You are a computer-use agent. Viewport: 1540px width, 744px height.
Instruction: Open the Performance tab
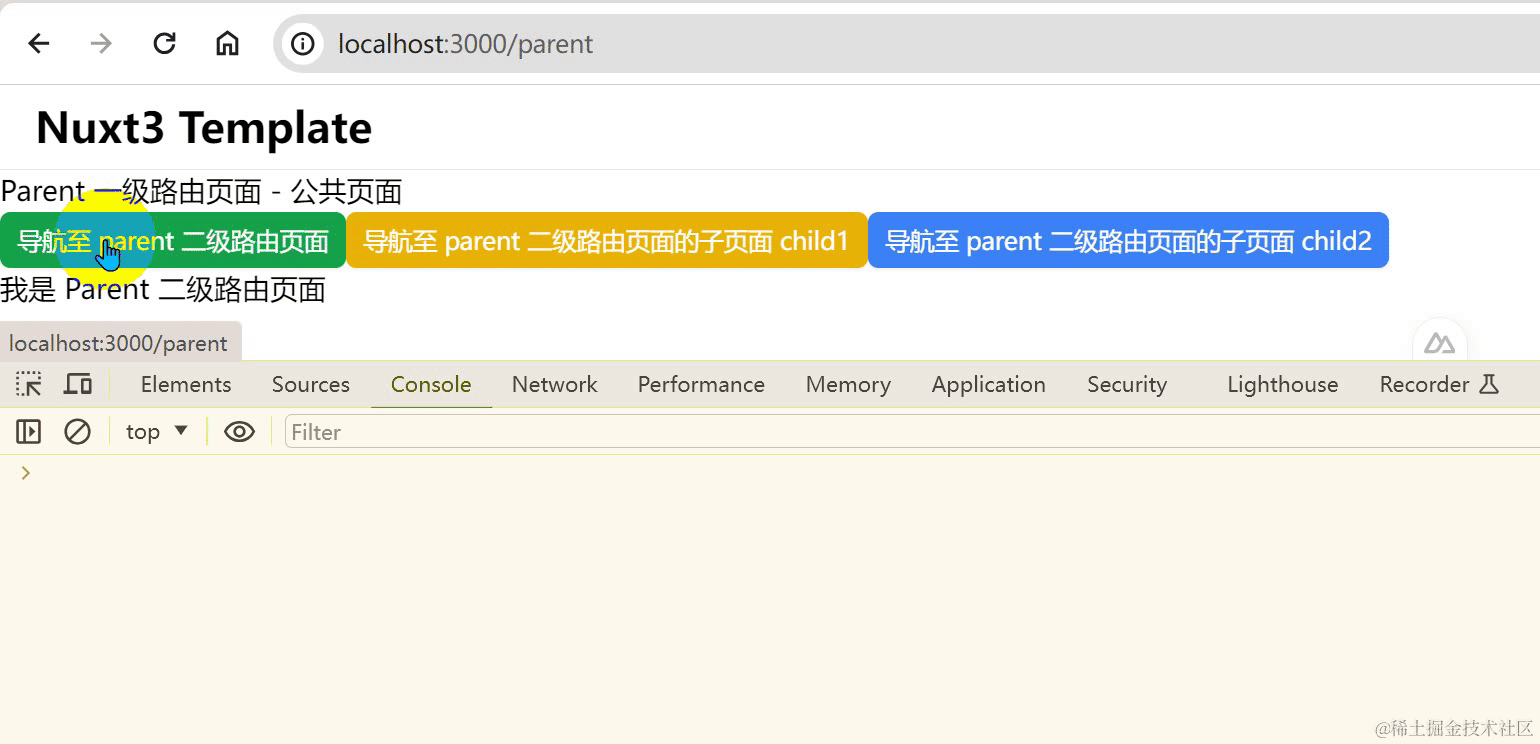click(x=701, y=385)
